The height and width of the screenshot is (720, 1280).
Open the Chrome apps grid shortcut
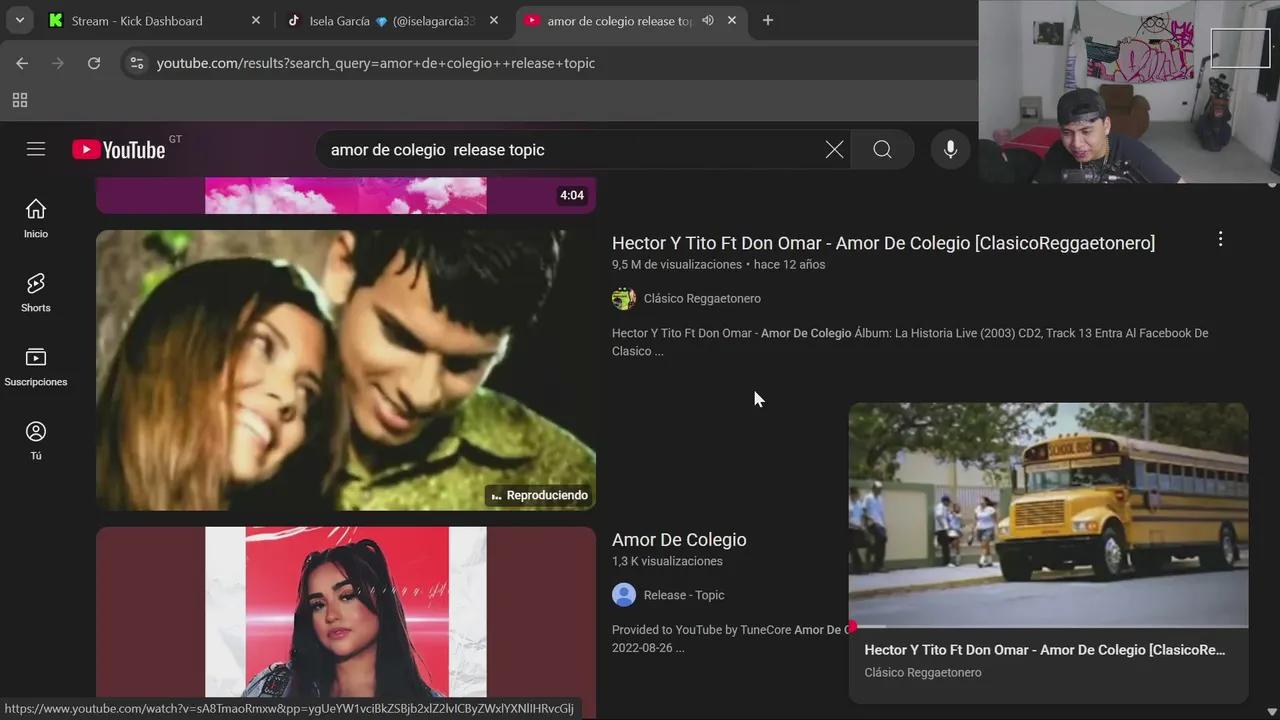[x=20, y=100]
